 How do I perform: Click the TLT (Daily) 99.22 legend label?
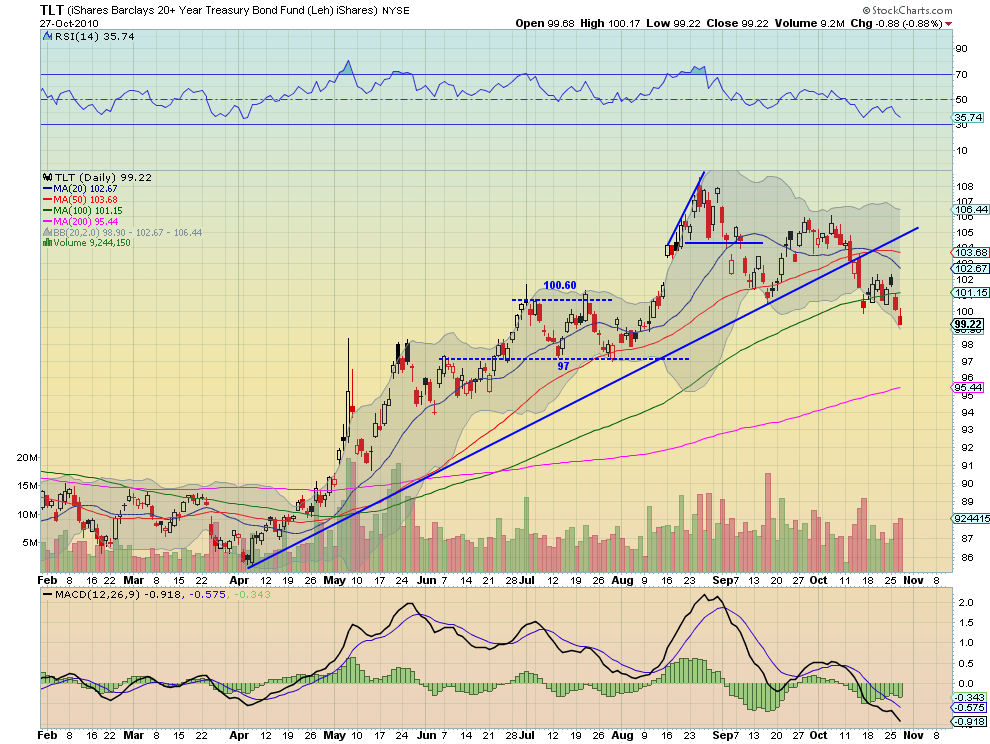(104, 177)
